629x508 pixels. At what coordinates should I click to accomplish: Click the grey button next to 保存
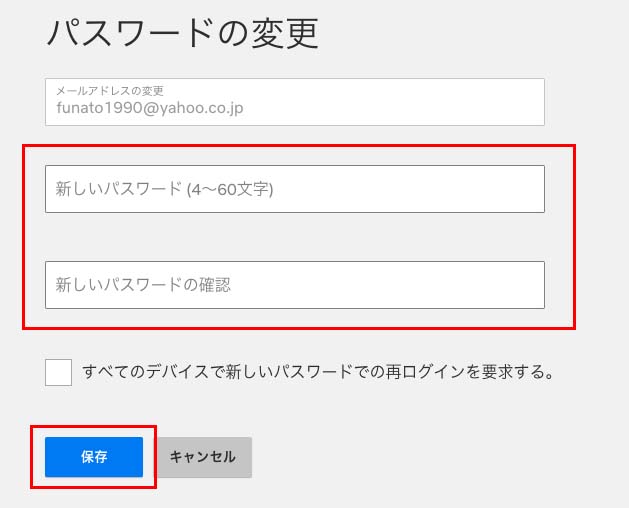point(203,457)
